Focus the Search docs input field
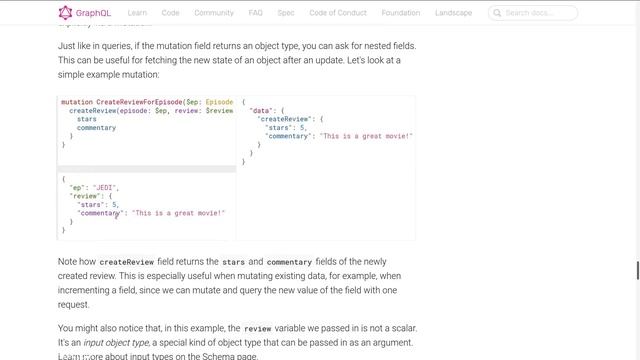The width and height of the screenshot is (640, 360). click(533, 13)
